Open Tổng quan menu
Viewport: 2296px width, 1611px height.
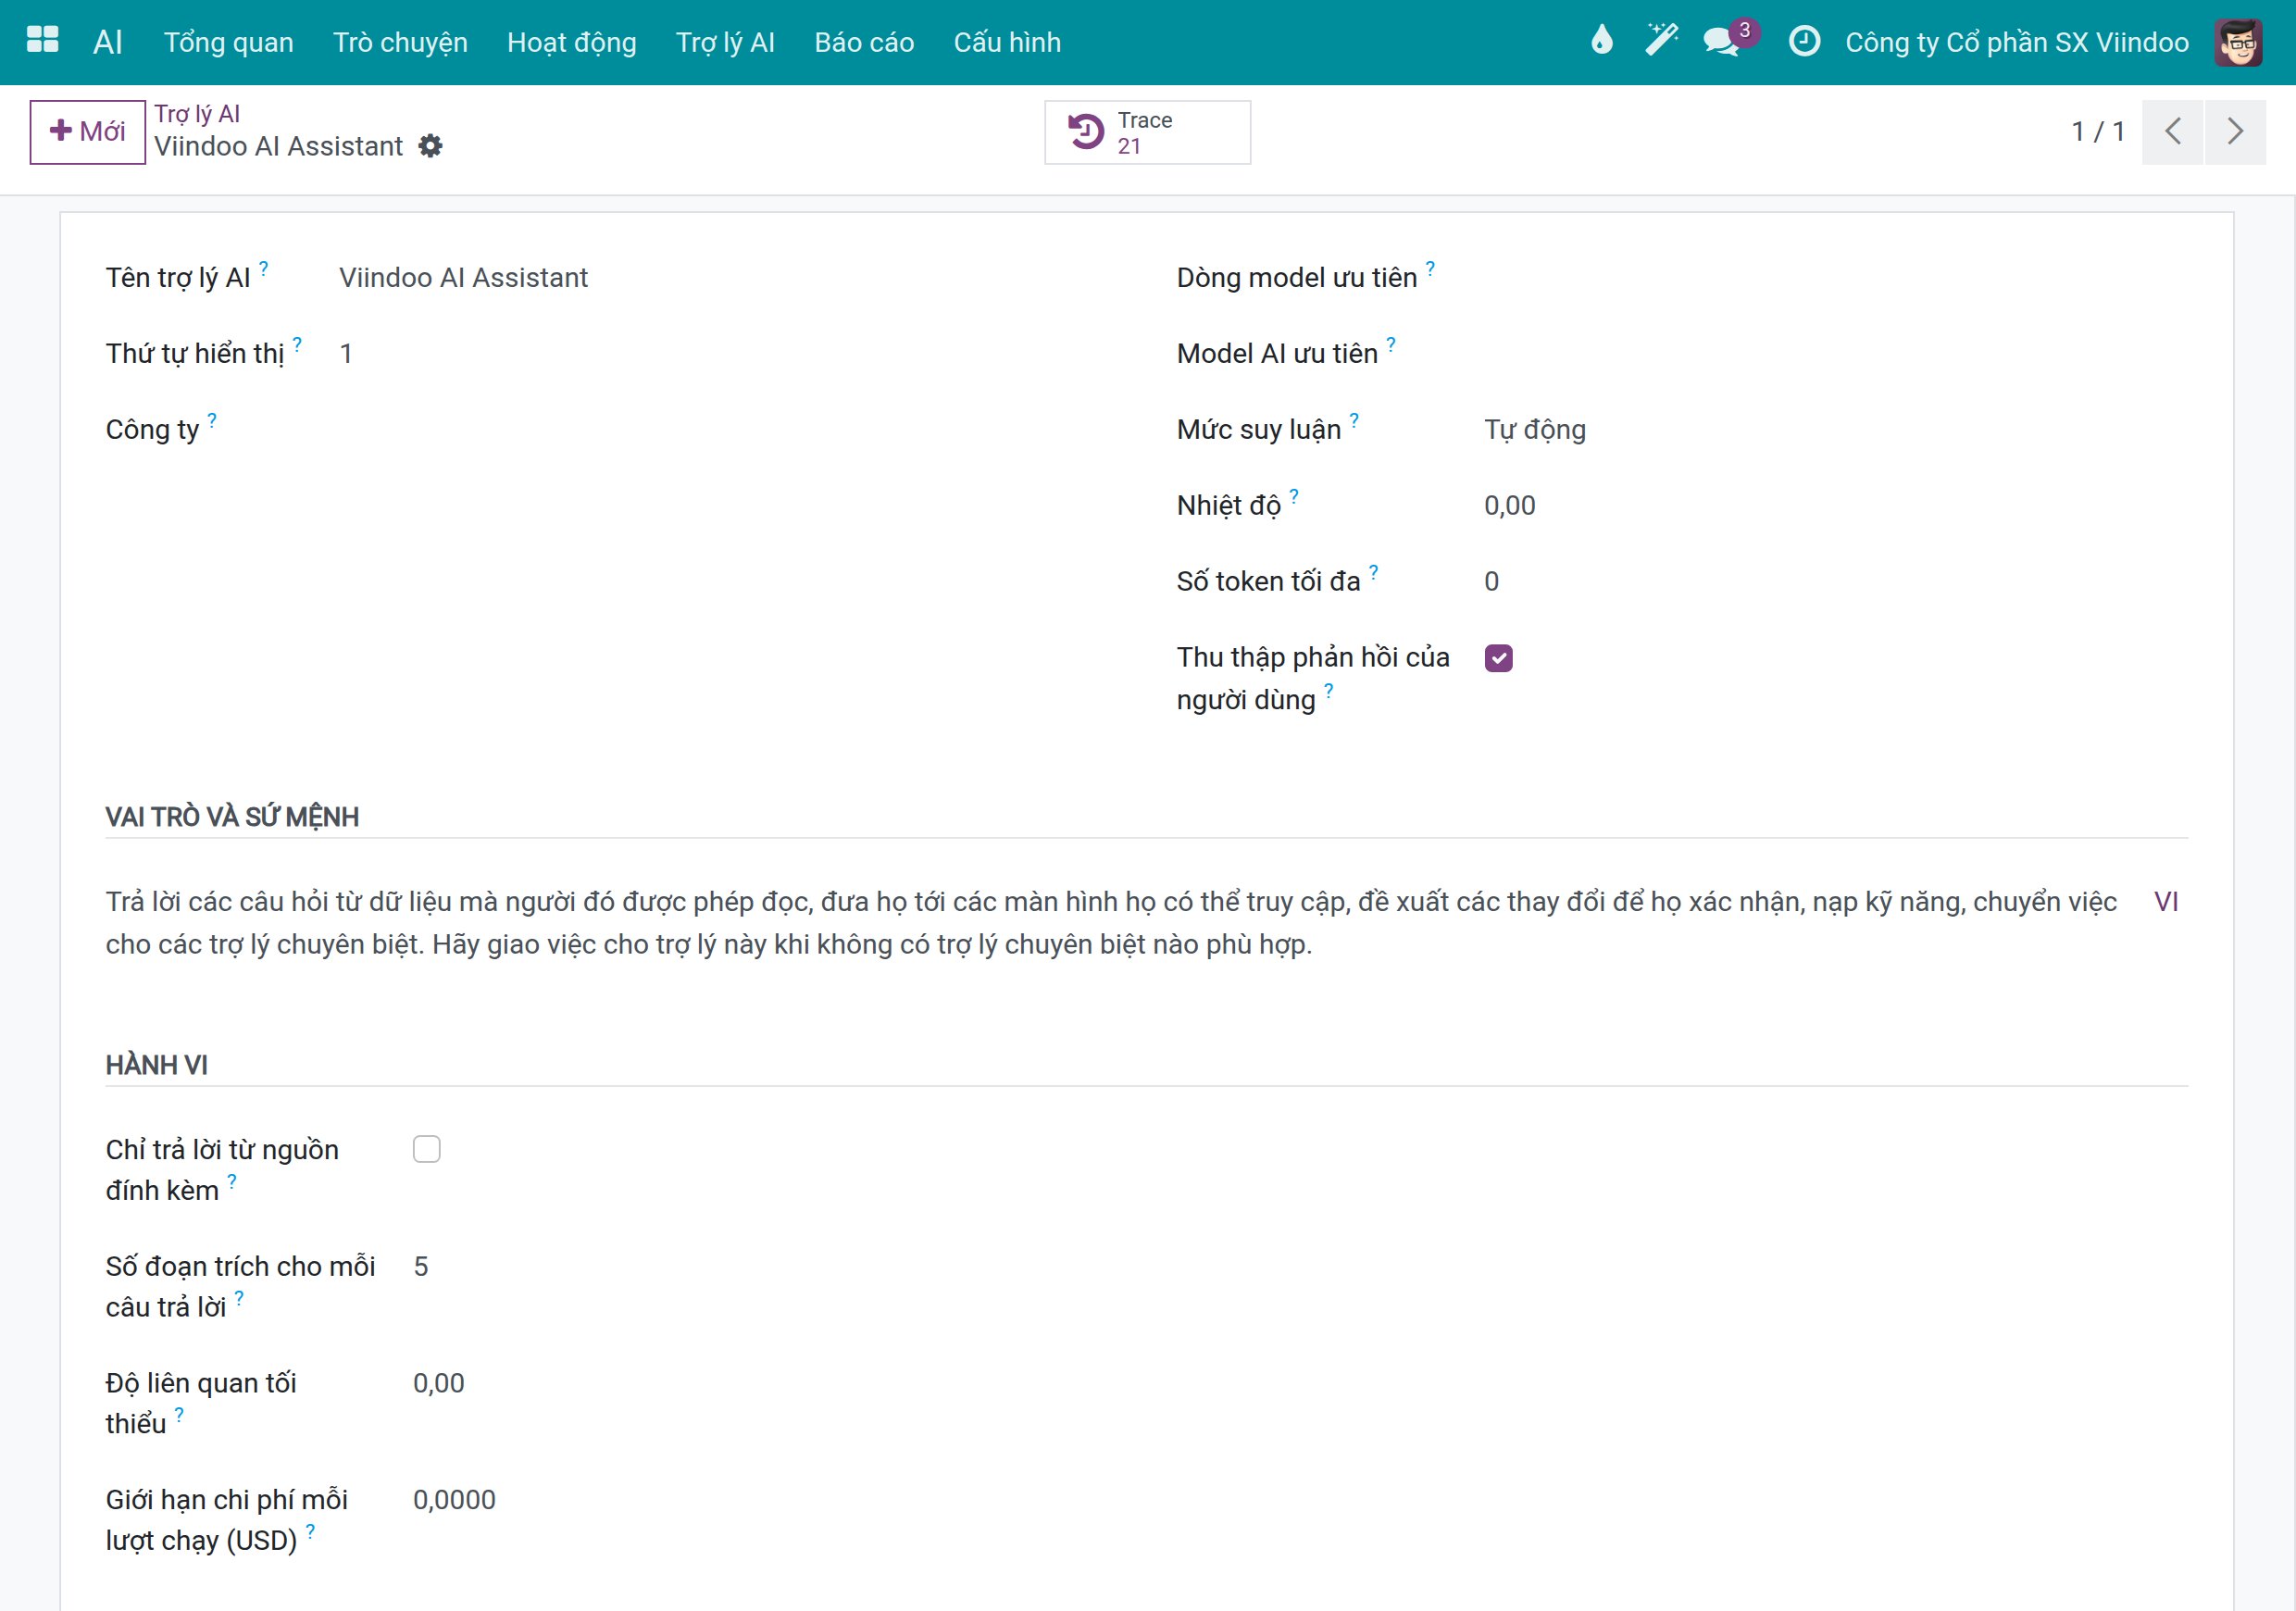click(x=229, y=42)
